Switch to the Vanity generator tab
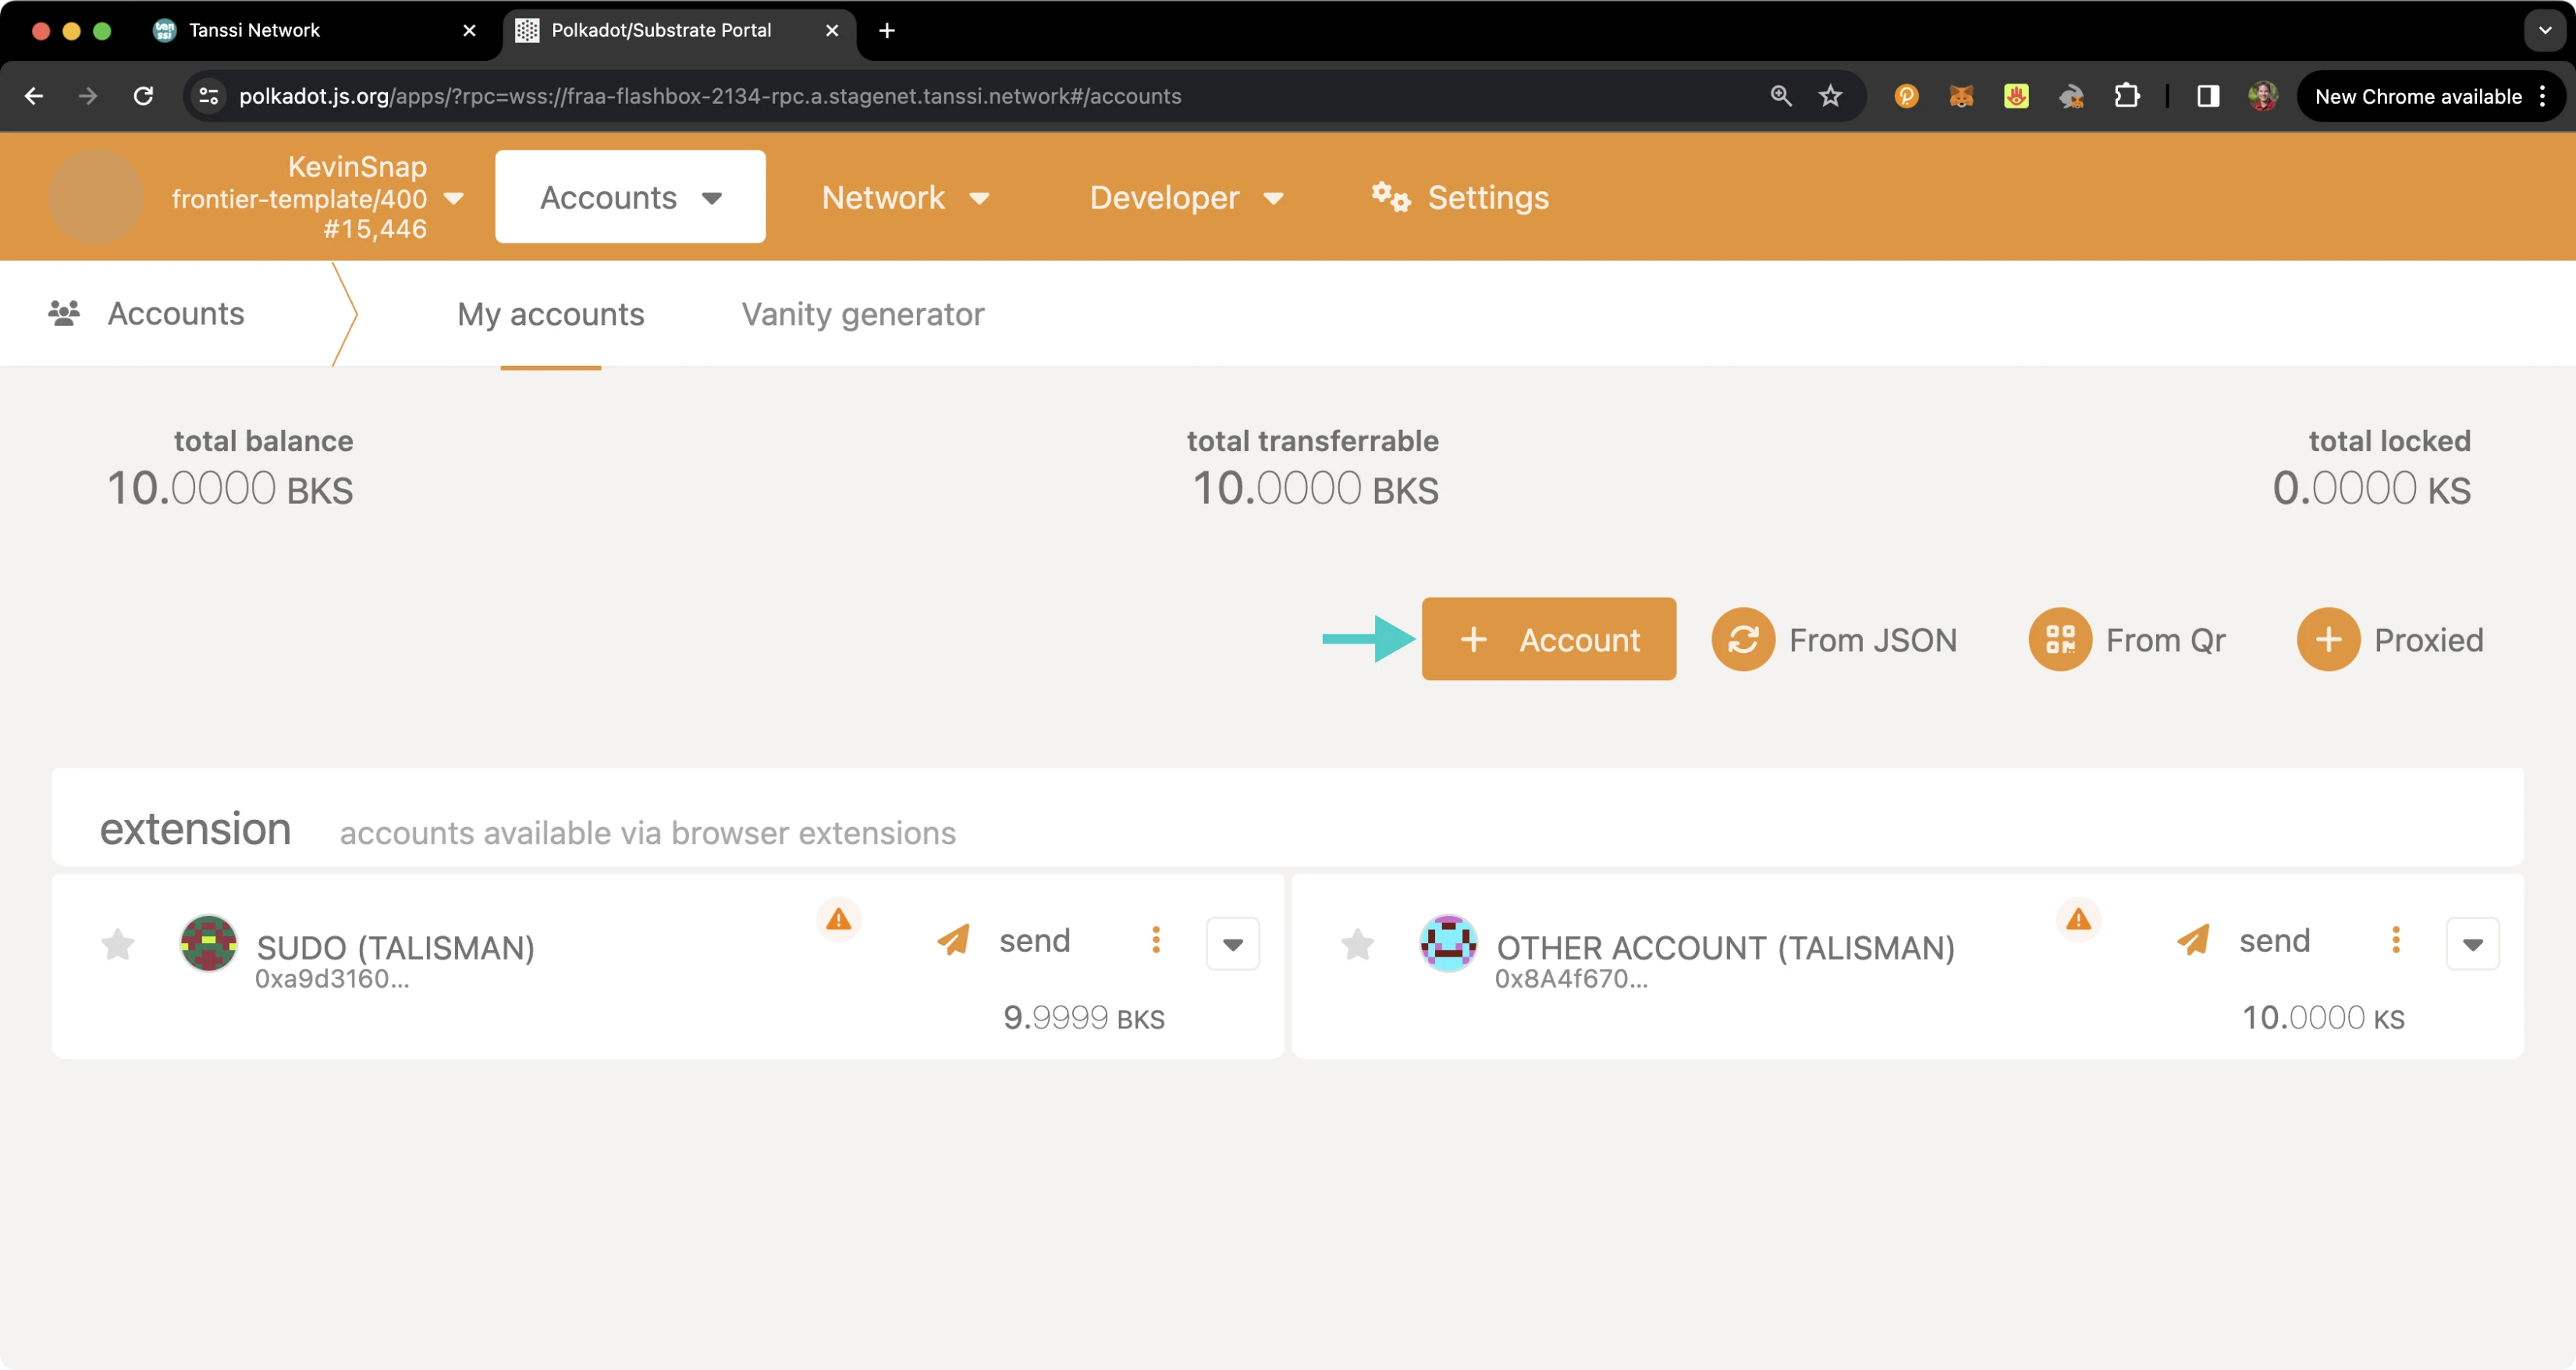Screen dimensions: 2576x1370 862,314
